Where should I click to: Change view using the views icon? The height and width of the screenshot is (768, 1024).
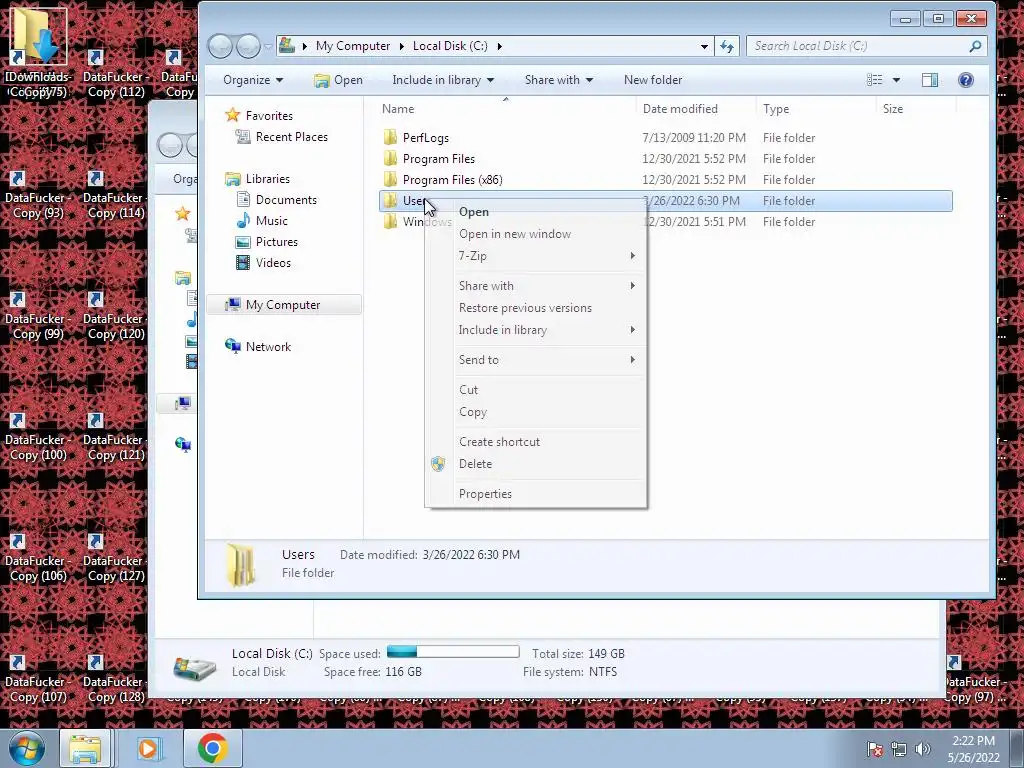[x=874, y=80]
